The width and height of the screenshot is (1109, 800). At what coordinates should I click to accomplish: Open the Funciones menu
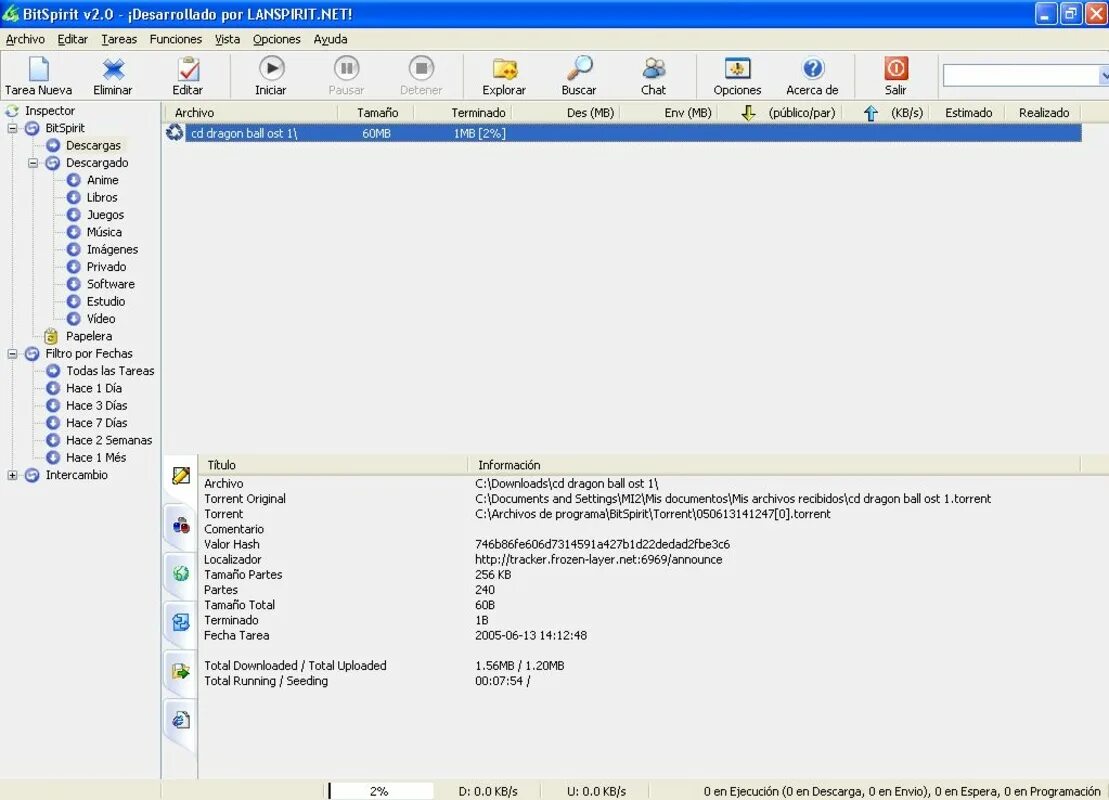175,39
